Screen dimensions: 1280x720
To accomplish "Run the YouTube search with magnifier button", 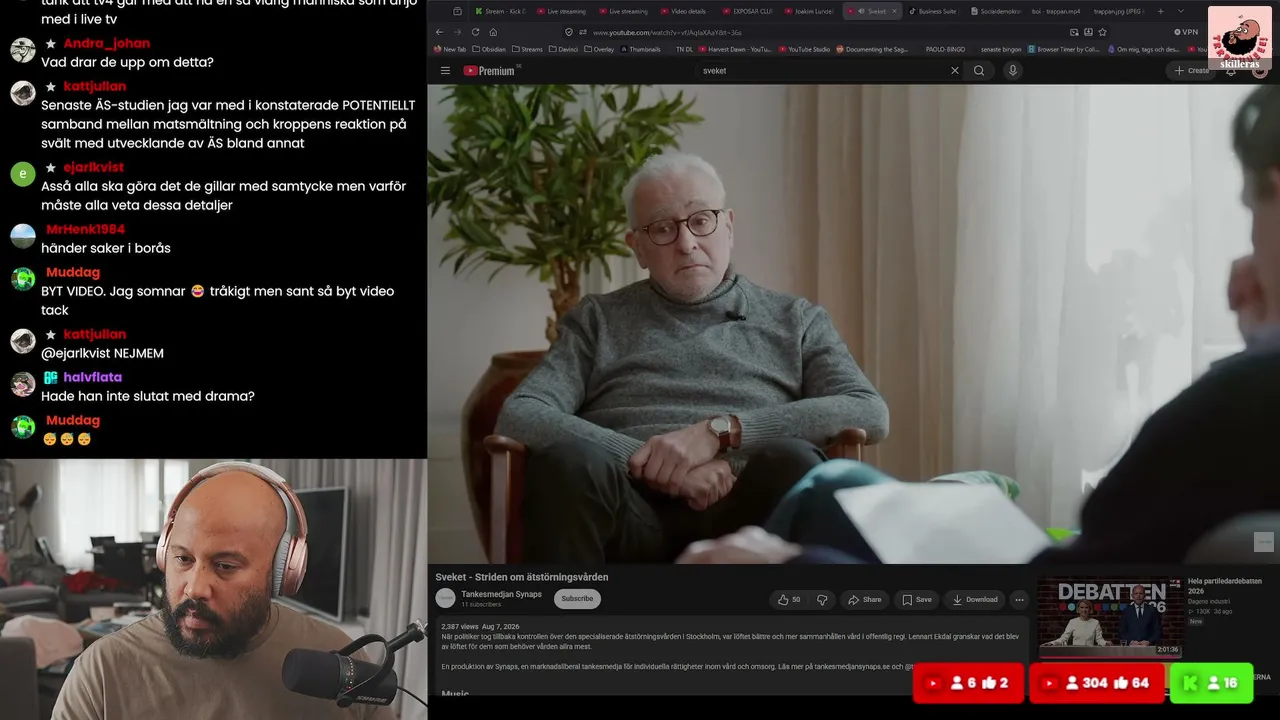I will [979, 71].
